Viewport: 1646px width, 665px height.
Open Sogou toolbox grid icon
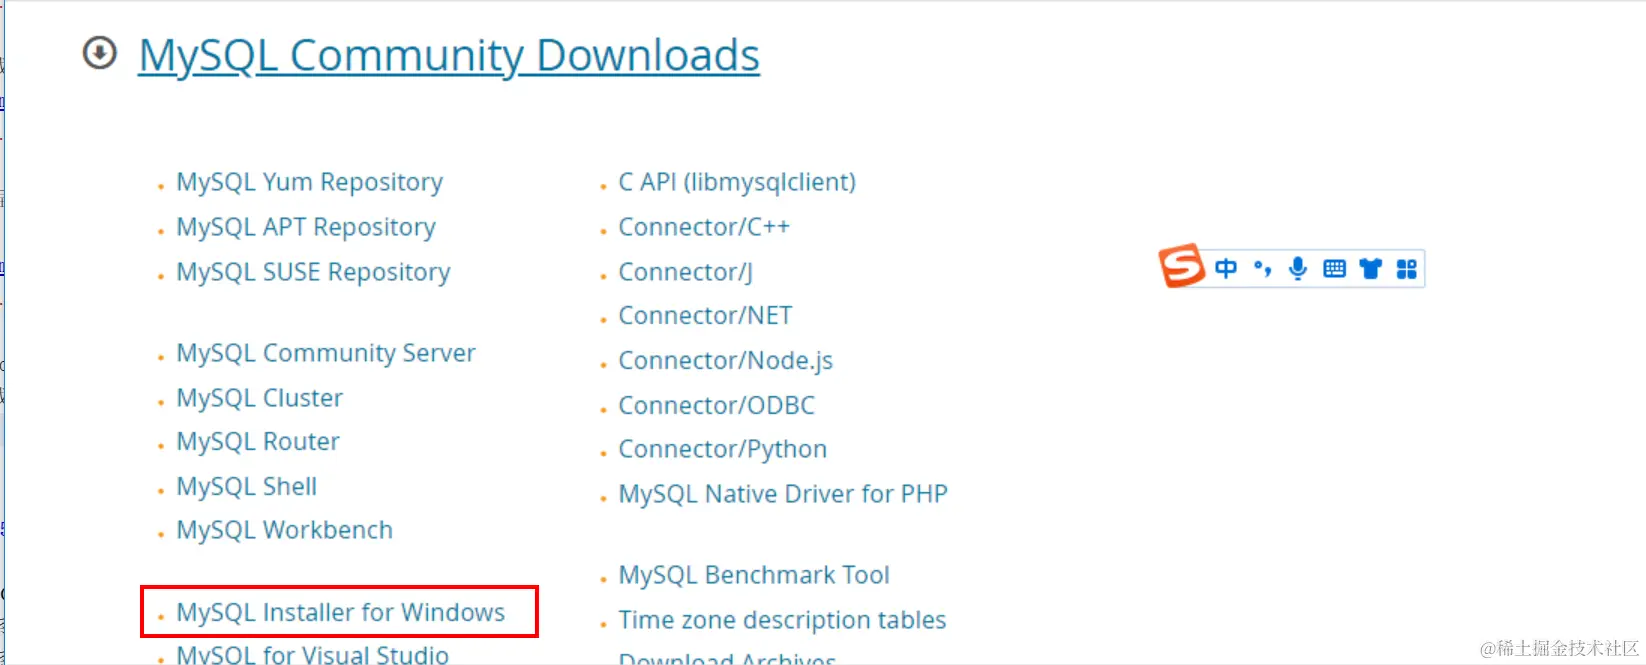[1407, 268]
